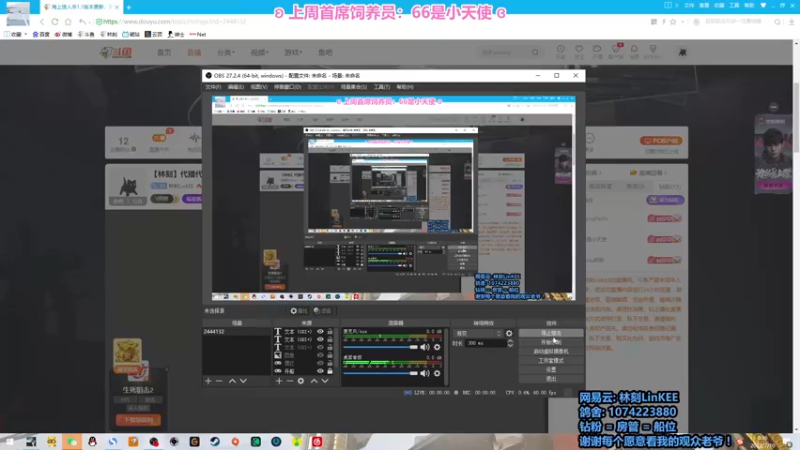800x450 pixels.
Task: Click OBS source Properties button with gear
Action: [298, 311]
